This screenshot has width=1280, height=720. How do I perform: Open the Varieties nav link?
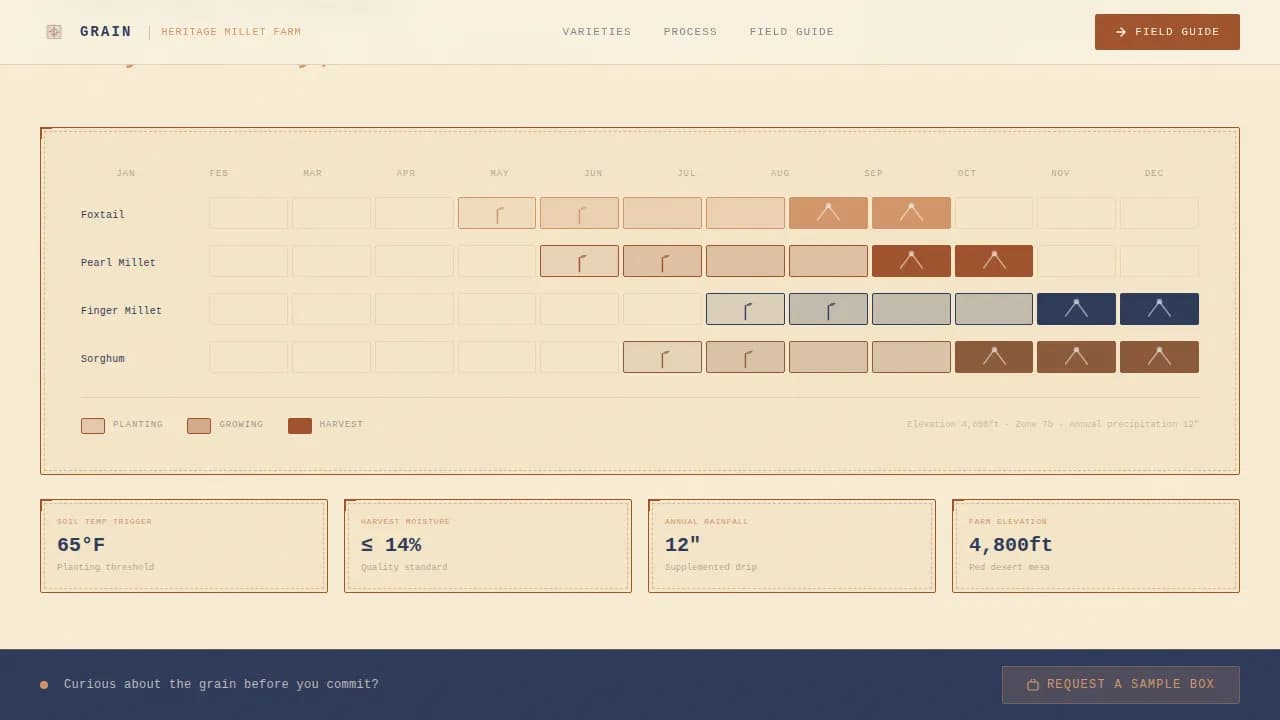tap(597, 32)
